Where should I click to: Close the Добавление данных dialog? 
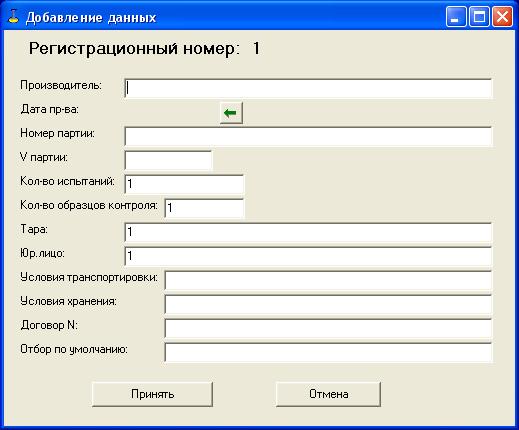point(502,16)
